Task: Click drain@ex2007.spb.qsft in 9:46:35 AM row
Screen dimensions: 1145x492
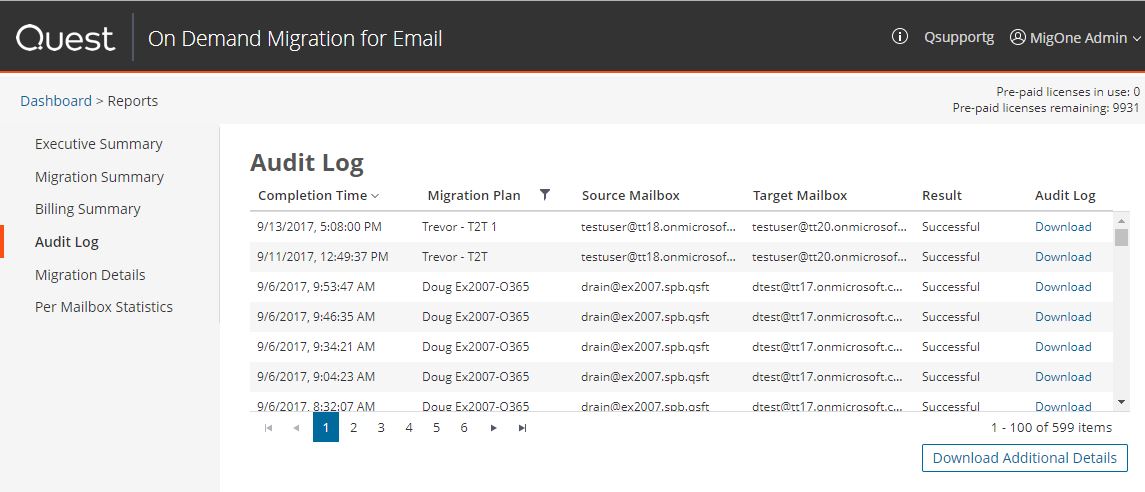Action: [x=645, y=316]
